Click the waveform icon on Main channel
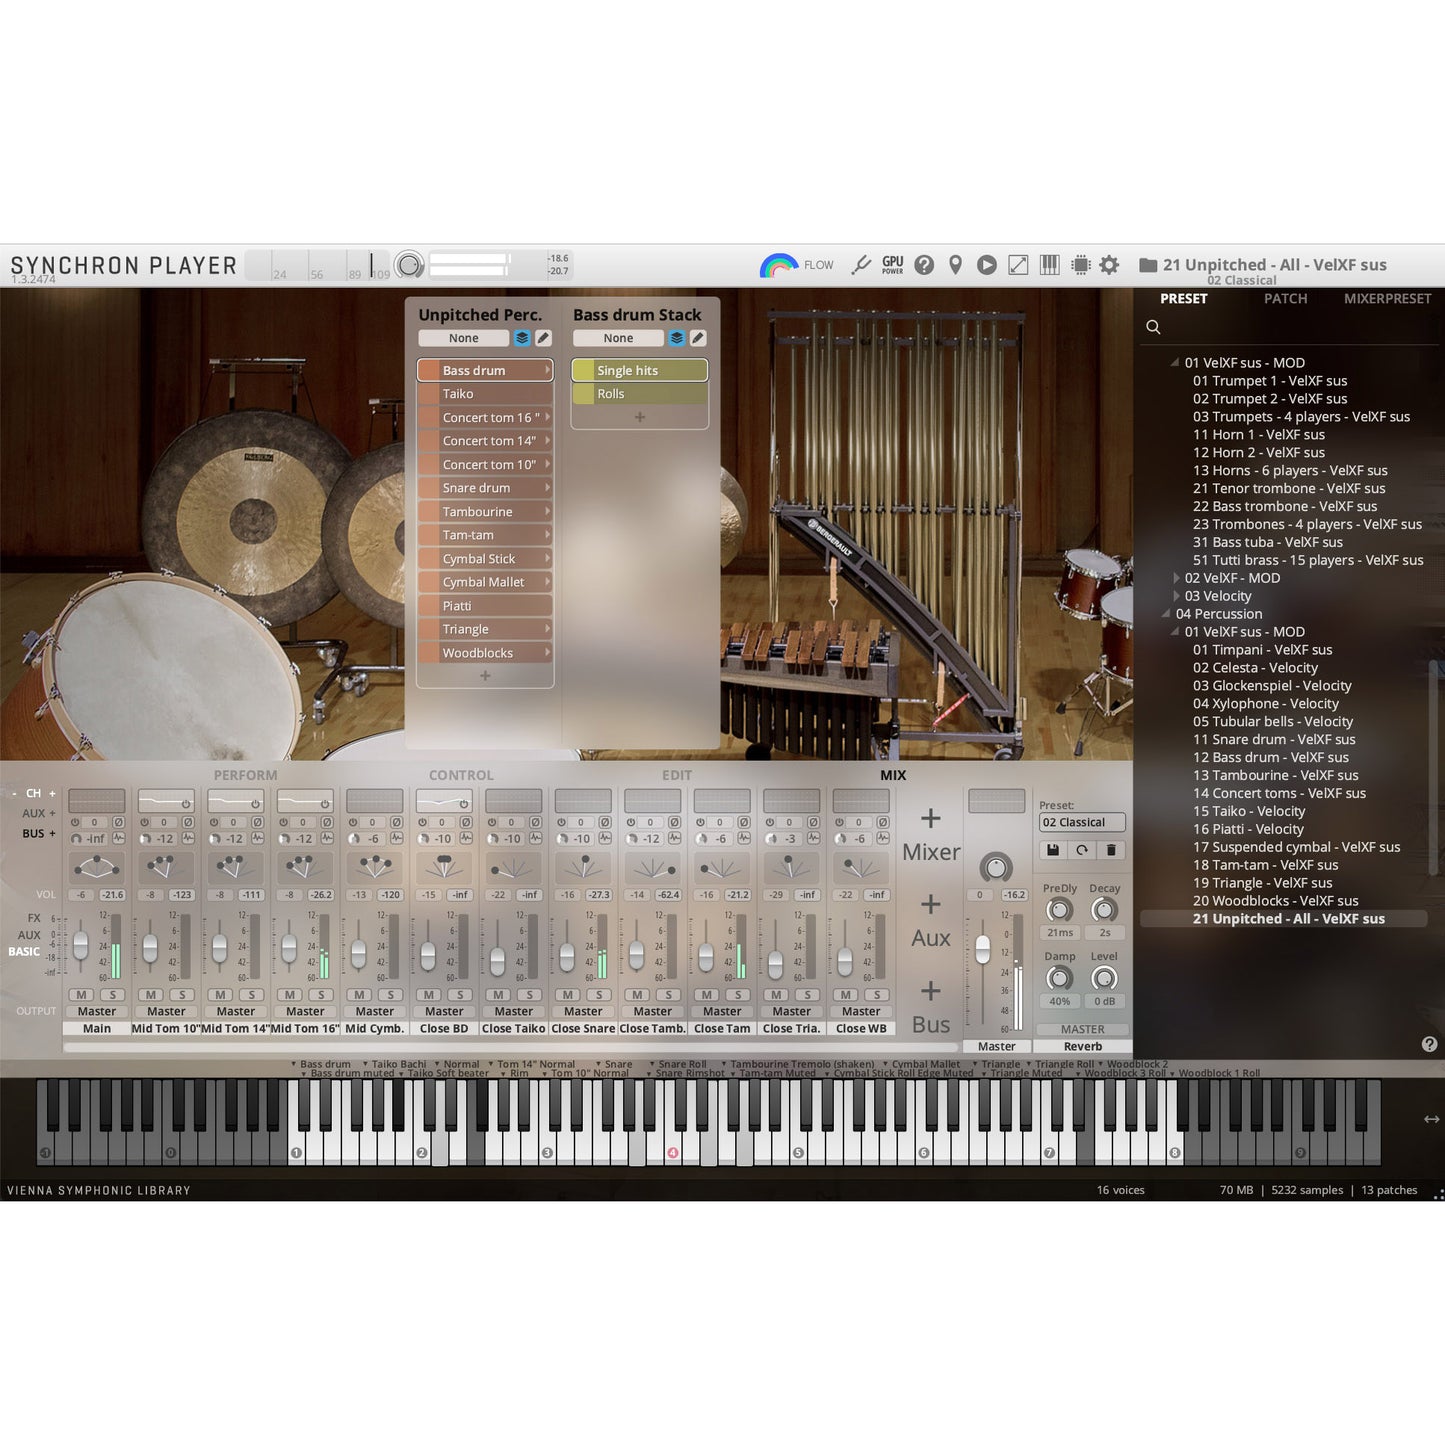The image size is (1445, 1445). click(118, 839)
